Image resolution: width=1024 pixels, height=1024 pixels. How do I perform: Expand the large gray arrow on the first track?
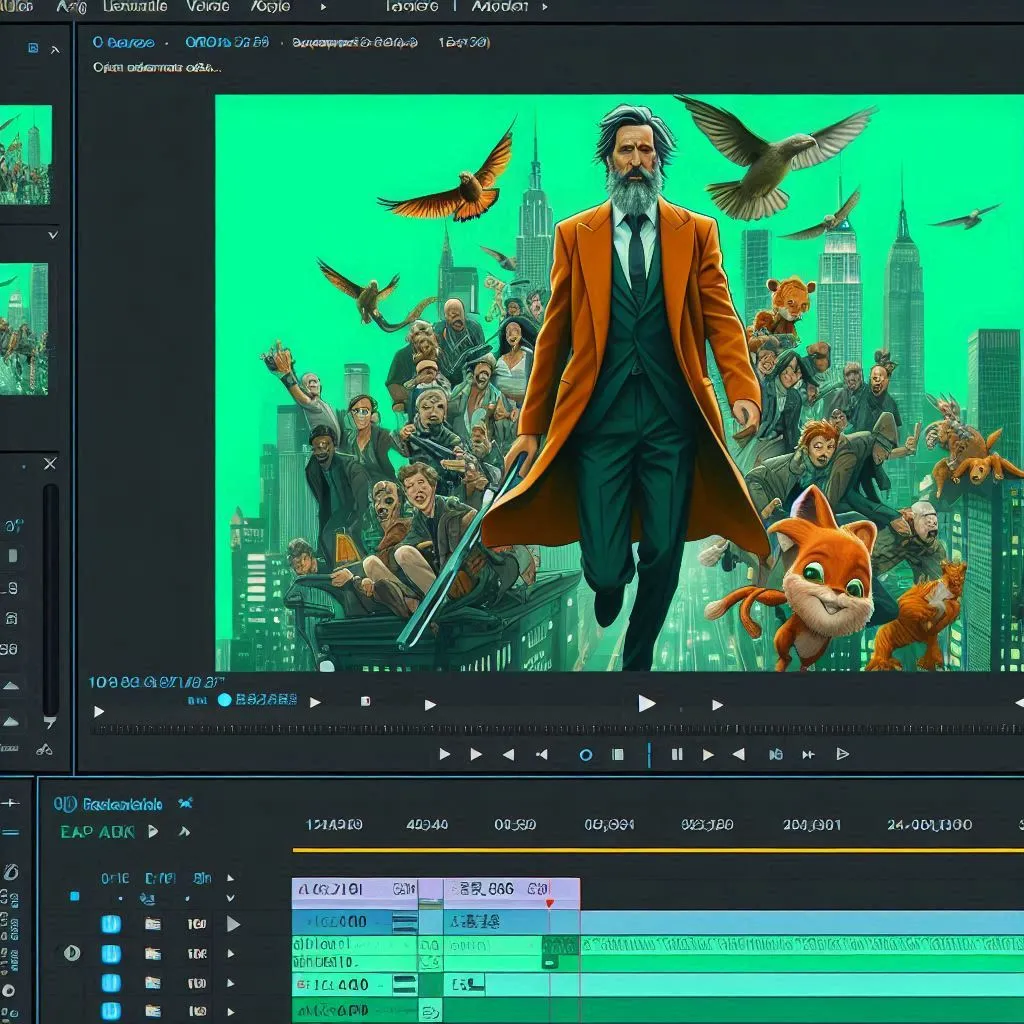click(233, 924)
